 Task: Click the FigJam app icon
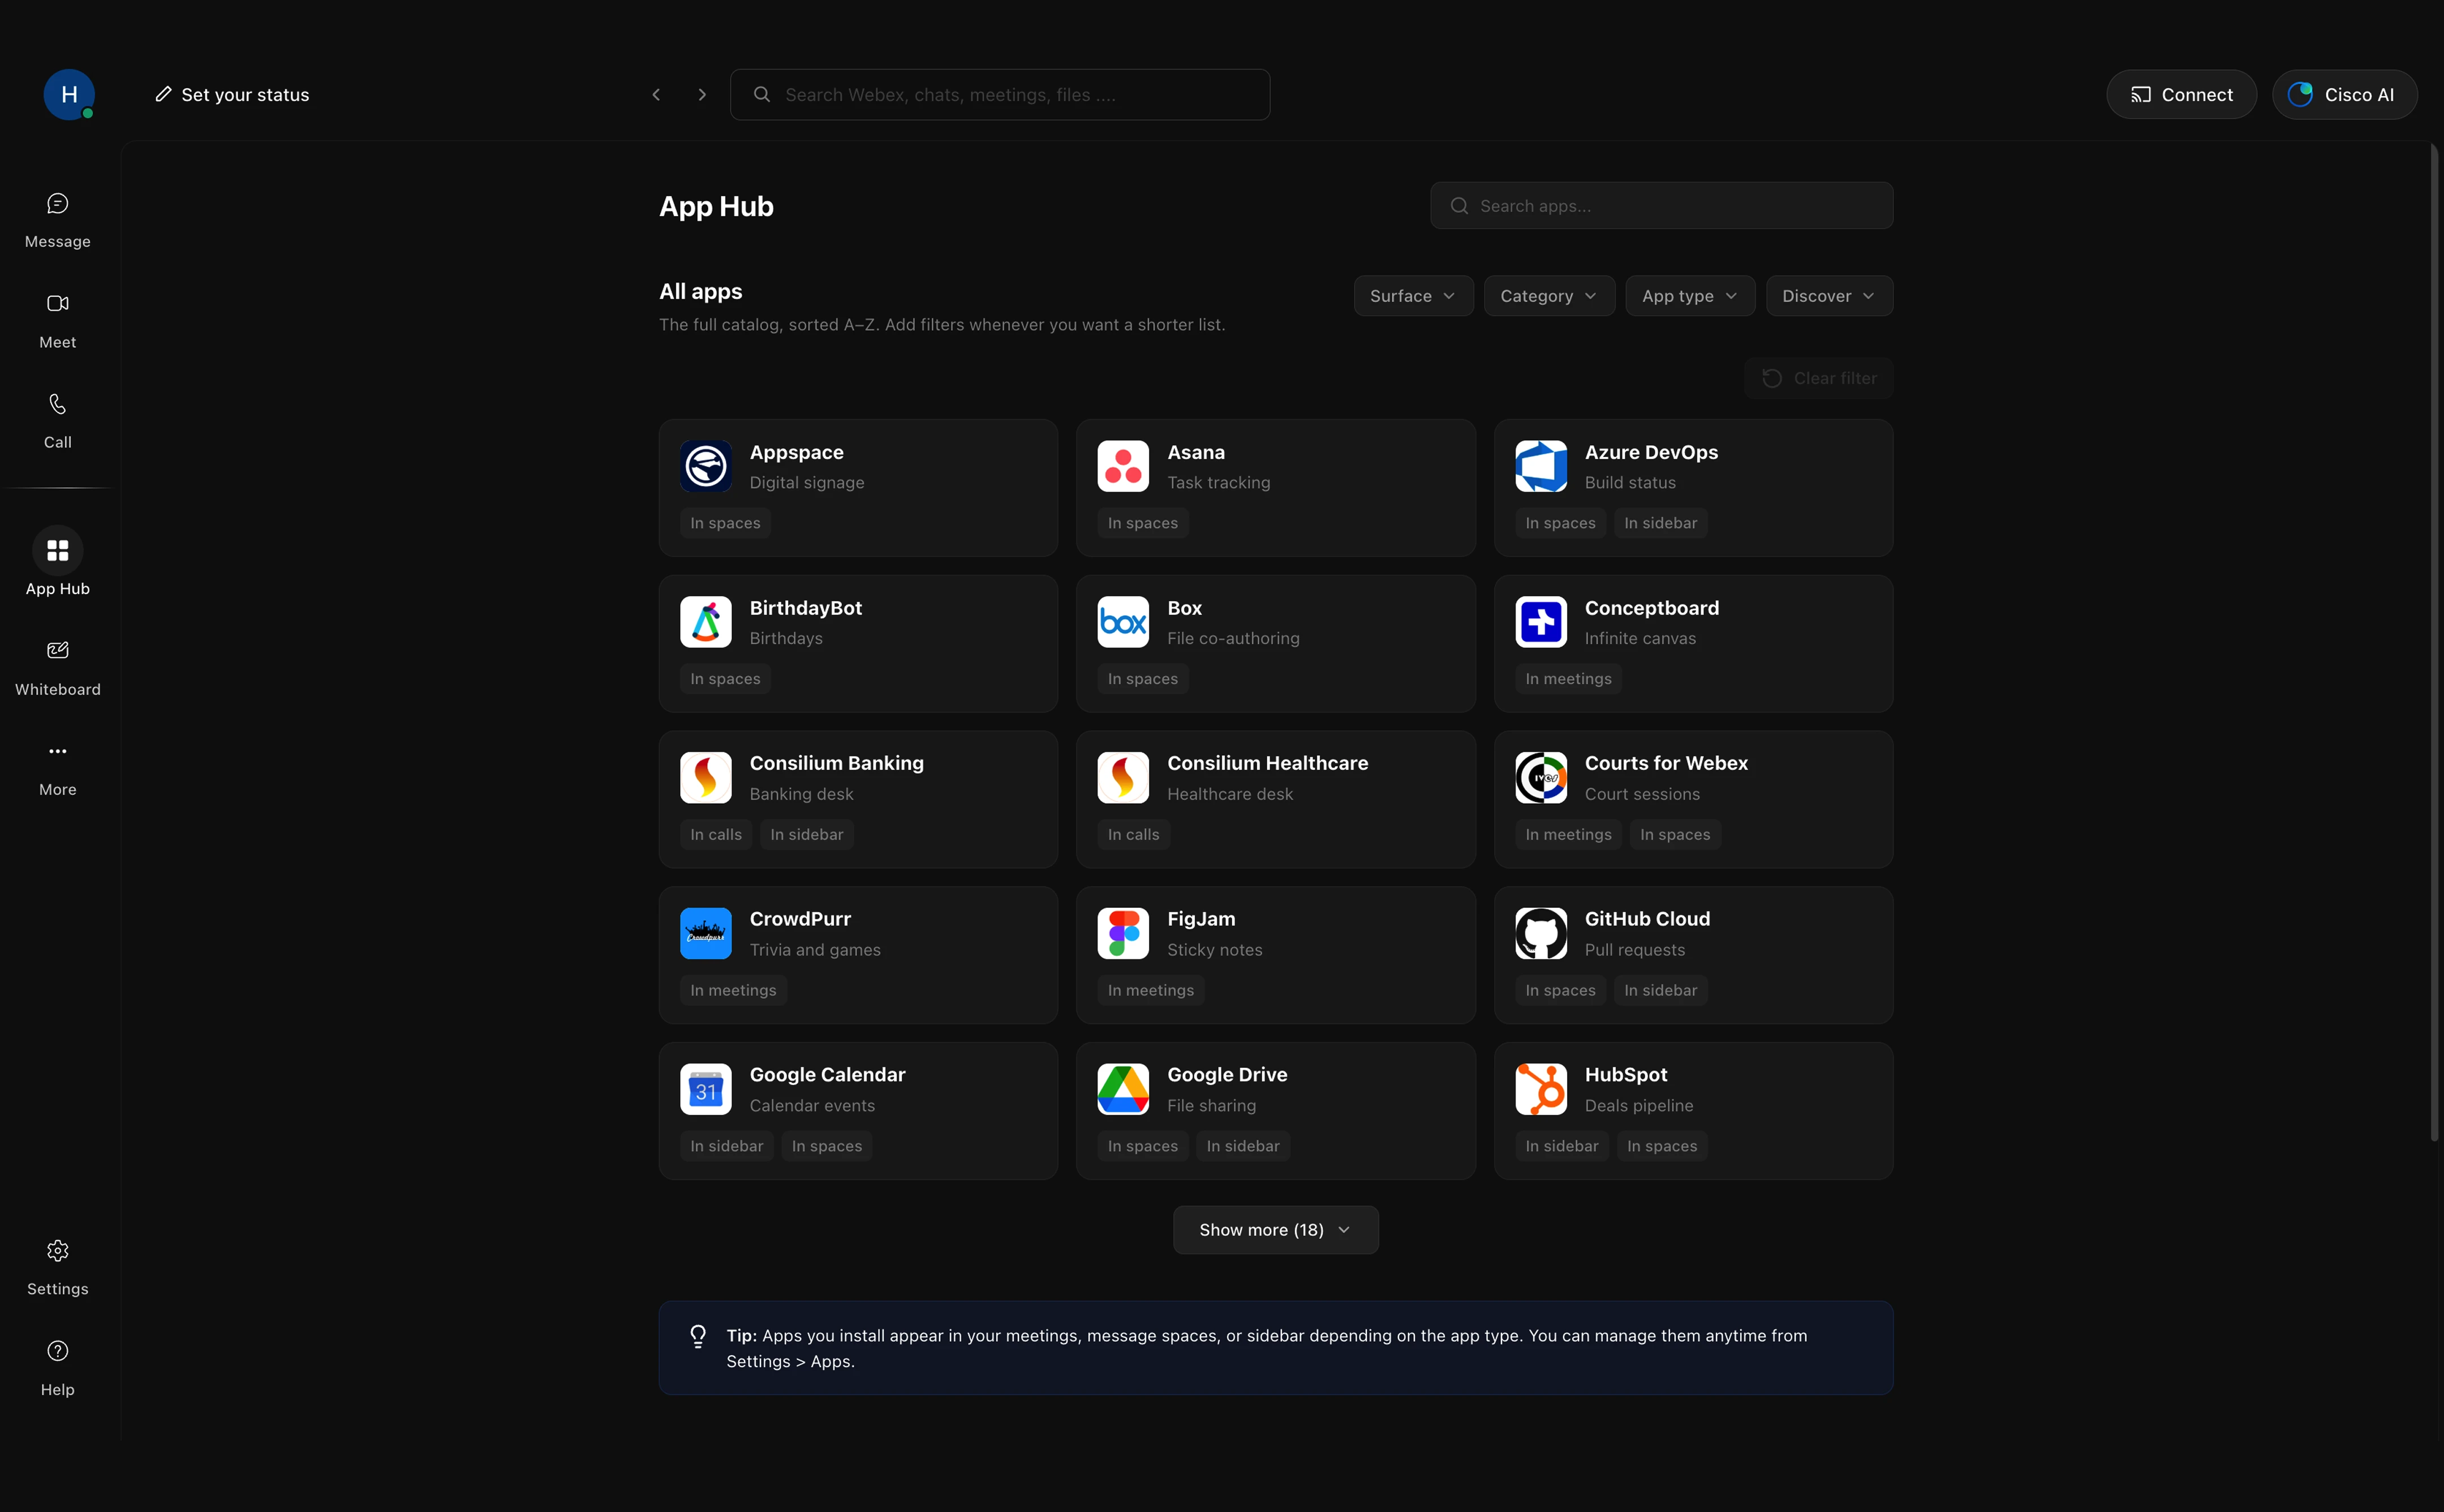(x=1123, y=934)
